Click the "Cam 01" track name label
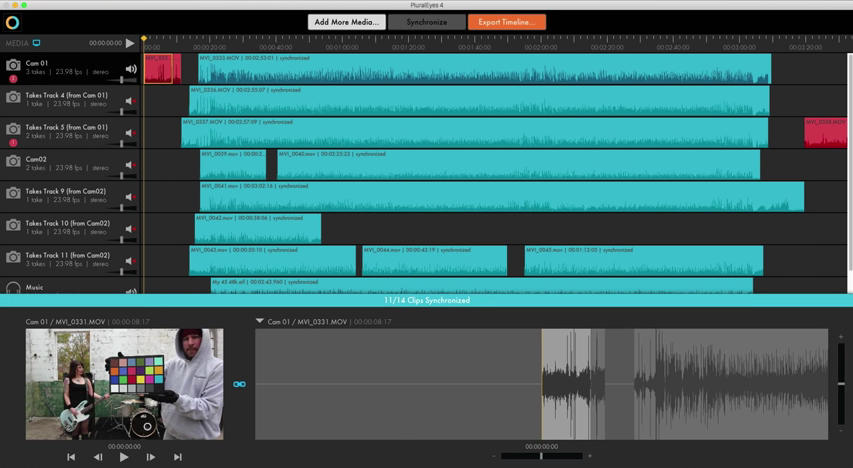The height and width of the screenshot is (468, 853). point(36,63)
